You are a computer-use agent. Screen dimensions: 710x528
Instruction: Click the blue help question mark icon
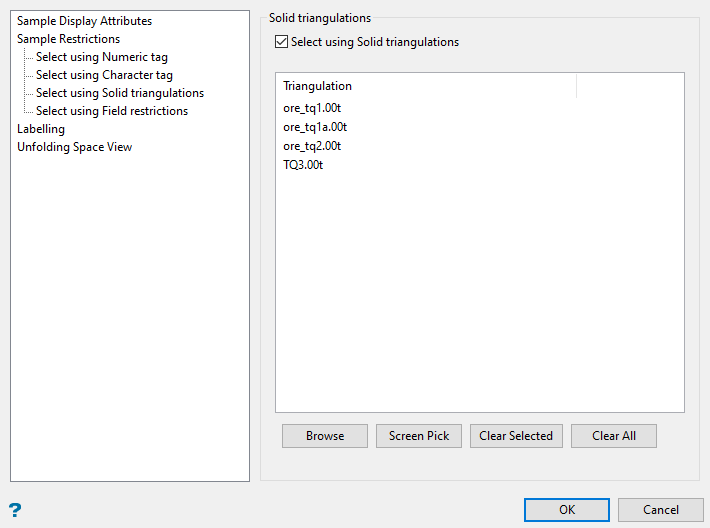click(x=15, y=510)
